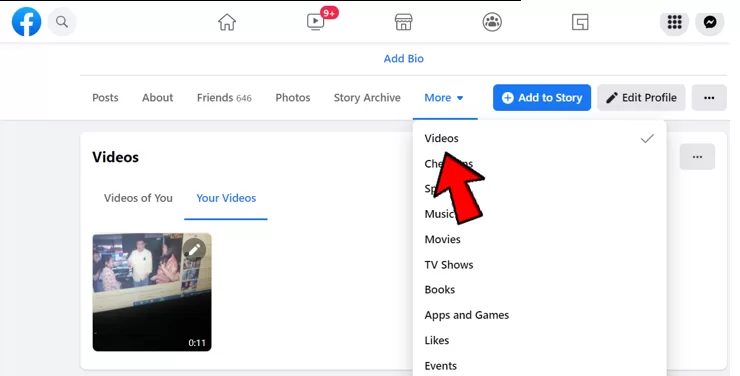The image size is (740, 376).
Task: Open the Messenger icon
Action: pyautogui.click(x=710, y=22)
